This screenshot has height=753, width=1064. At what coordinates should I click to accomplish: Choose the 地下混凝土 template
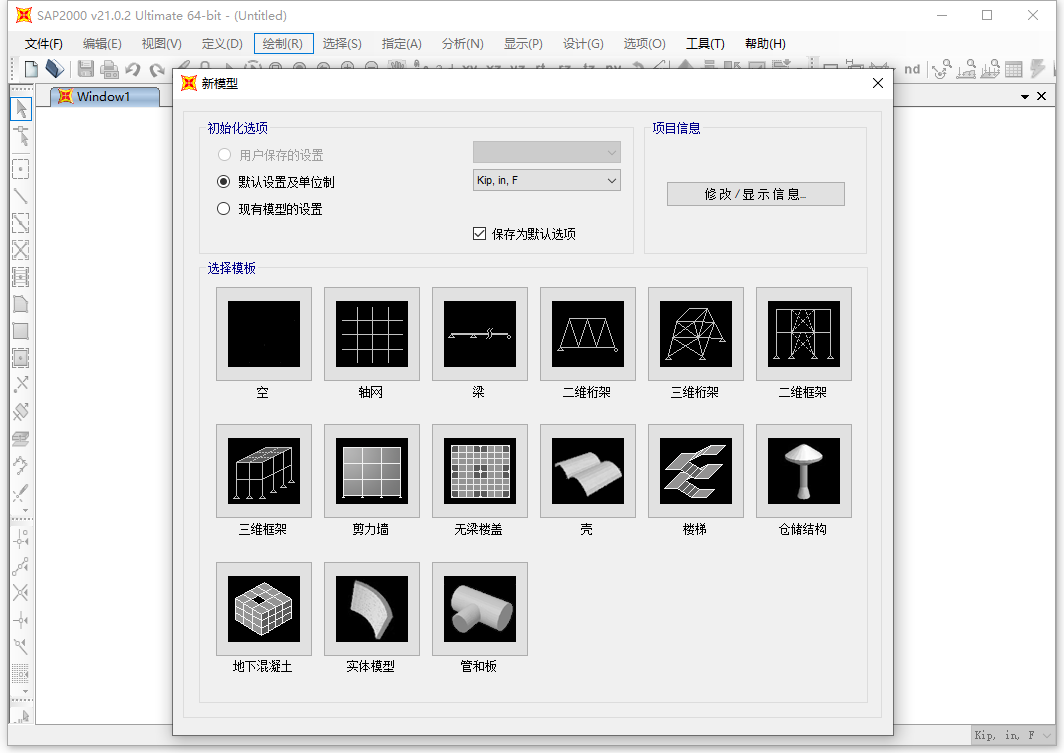[264, 609]
